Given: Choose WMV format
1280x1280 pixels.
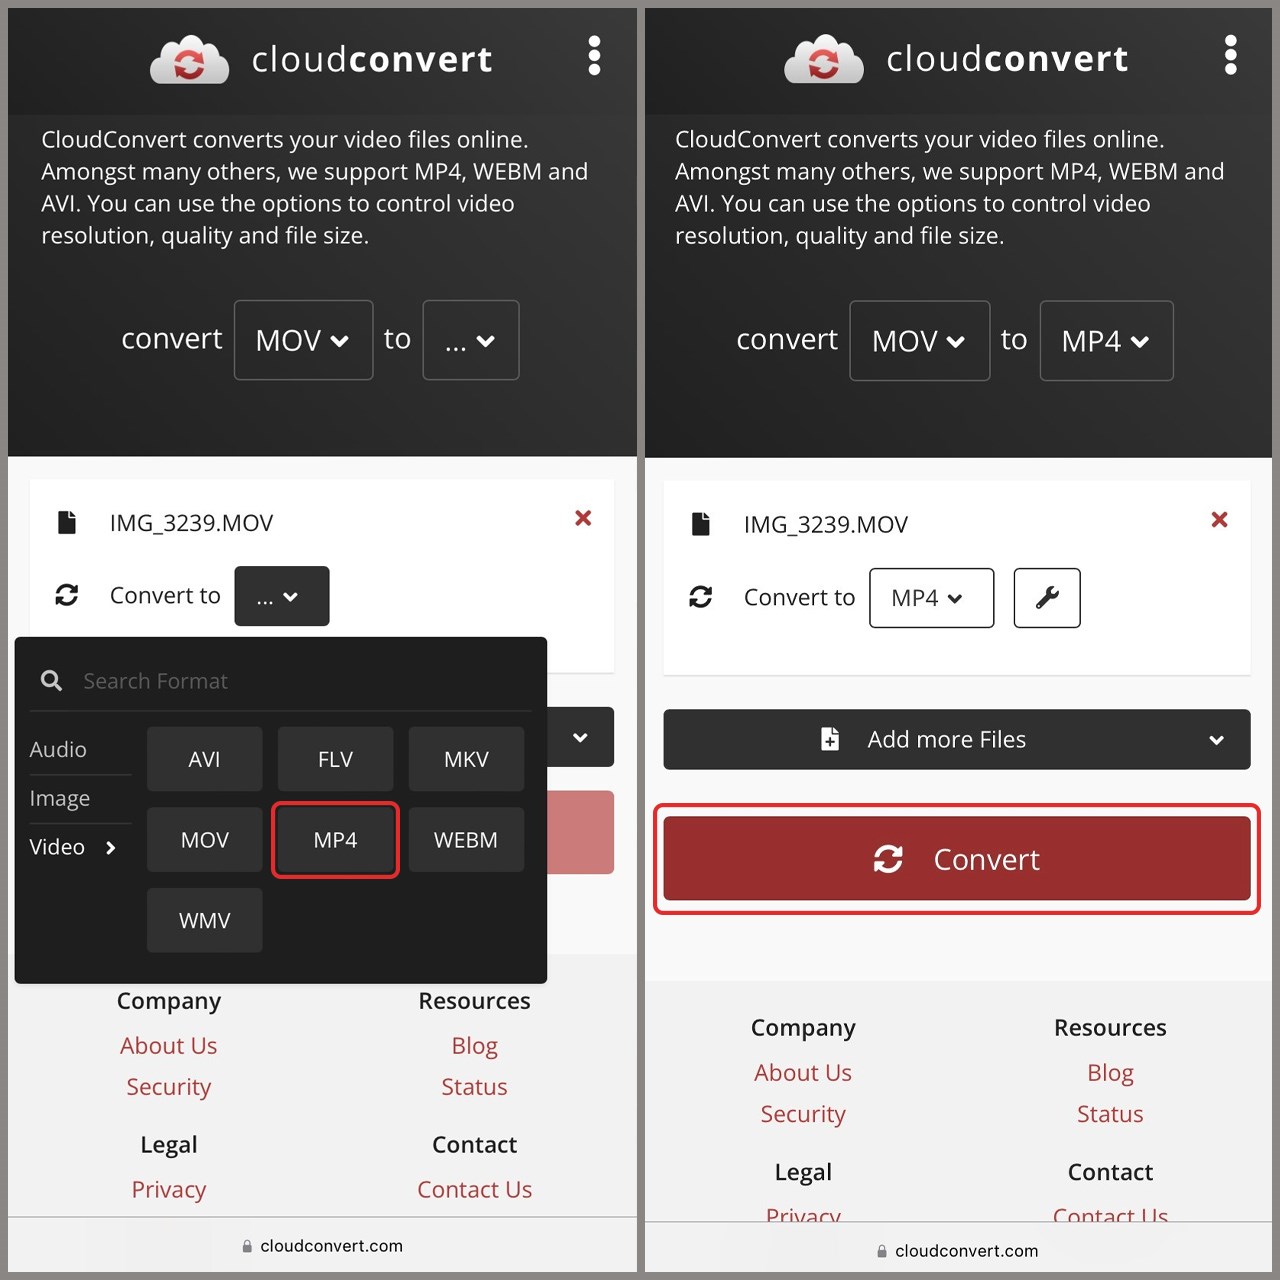Looking at the screenshot, I should tap(204, 920).
